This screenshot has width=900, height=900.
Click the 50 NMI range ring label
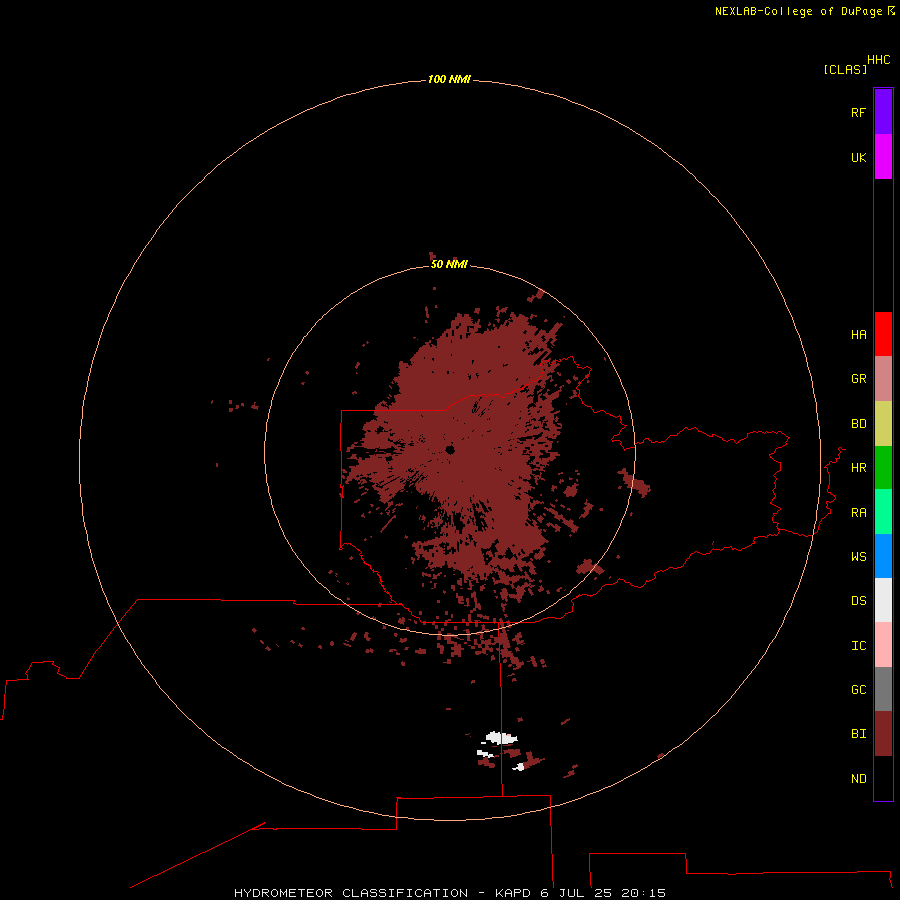[x=449, y=264]
